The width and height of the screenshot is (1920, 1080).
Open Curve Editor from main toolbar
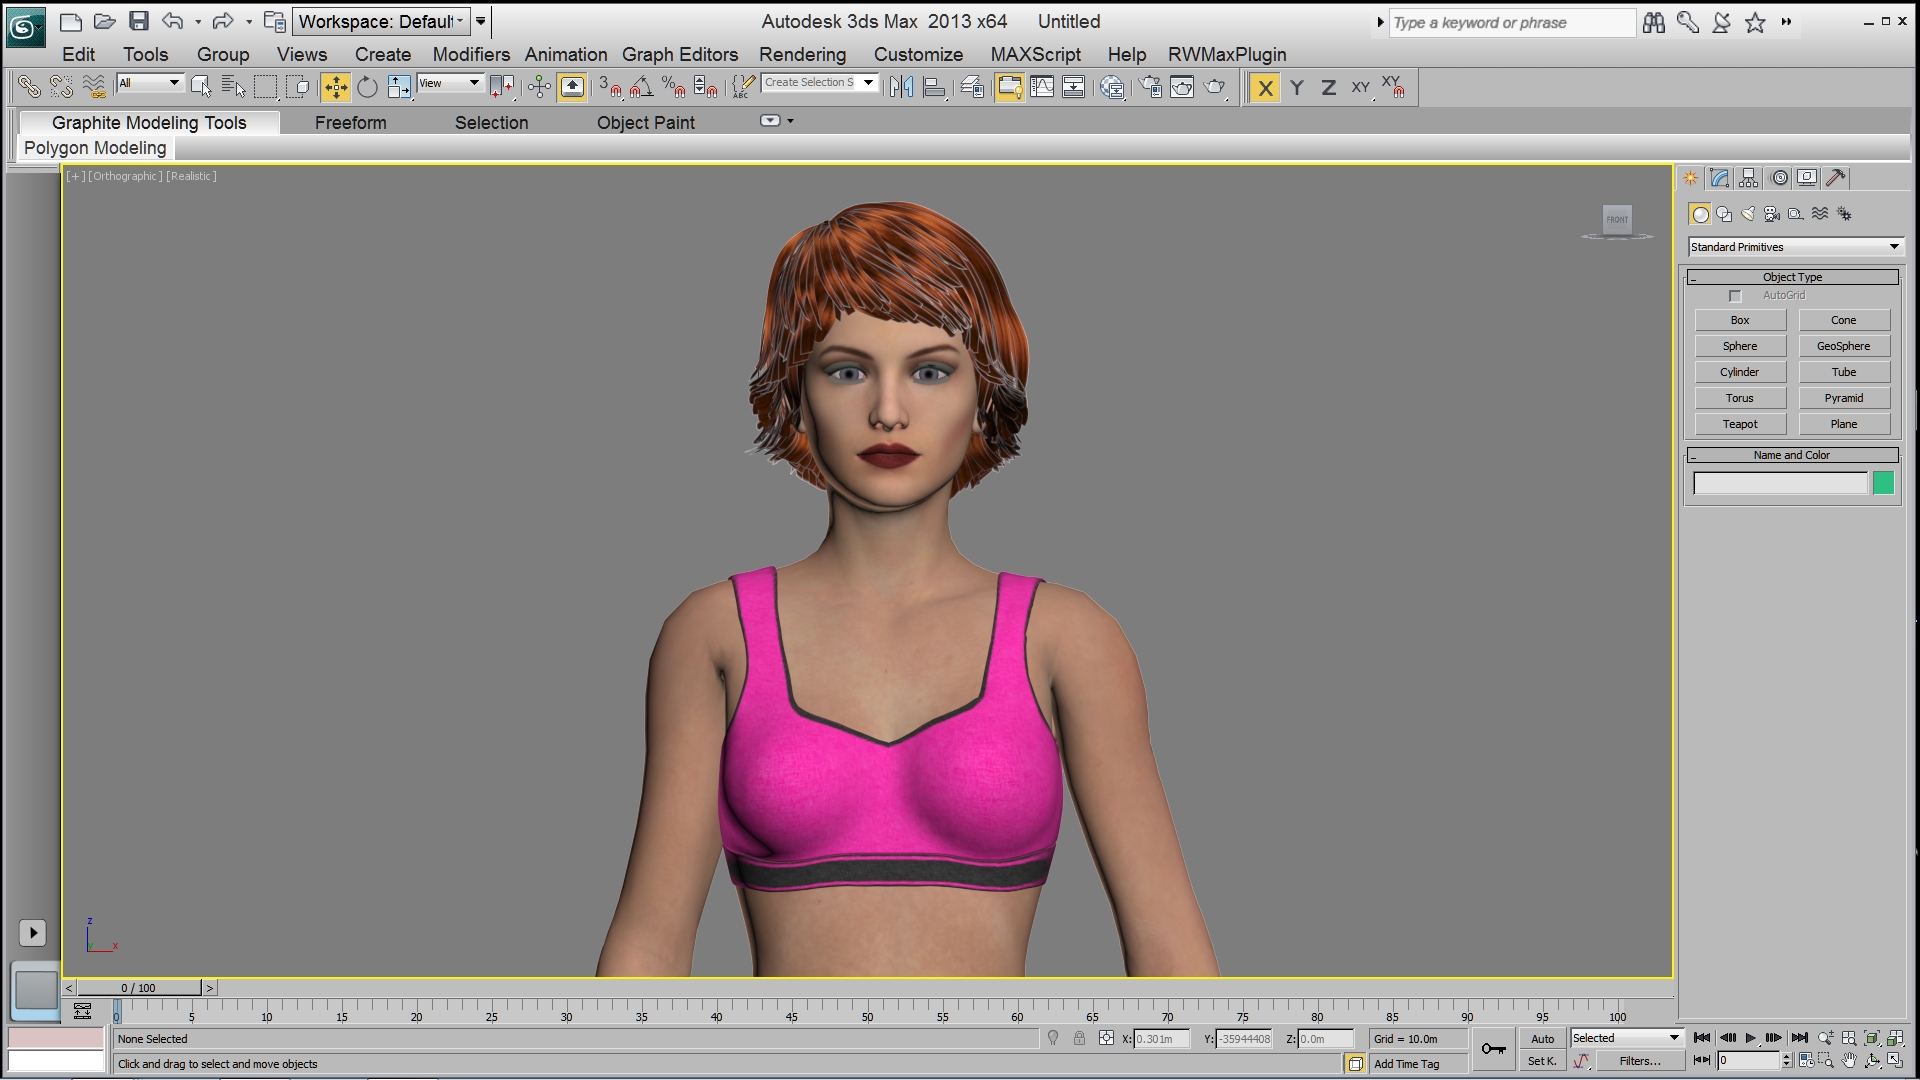[1042, 88]
